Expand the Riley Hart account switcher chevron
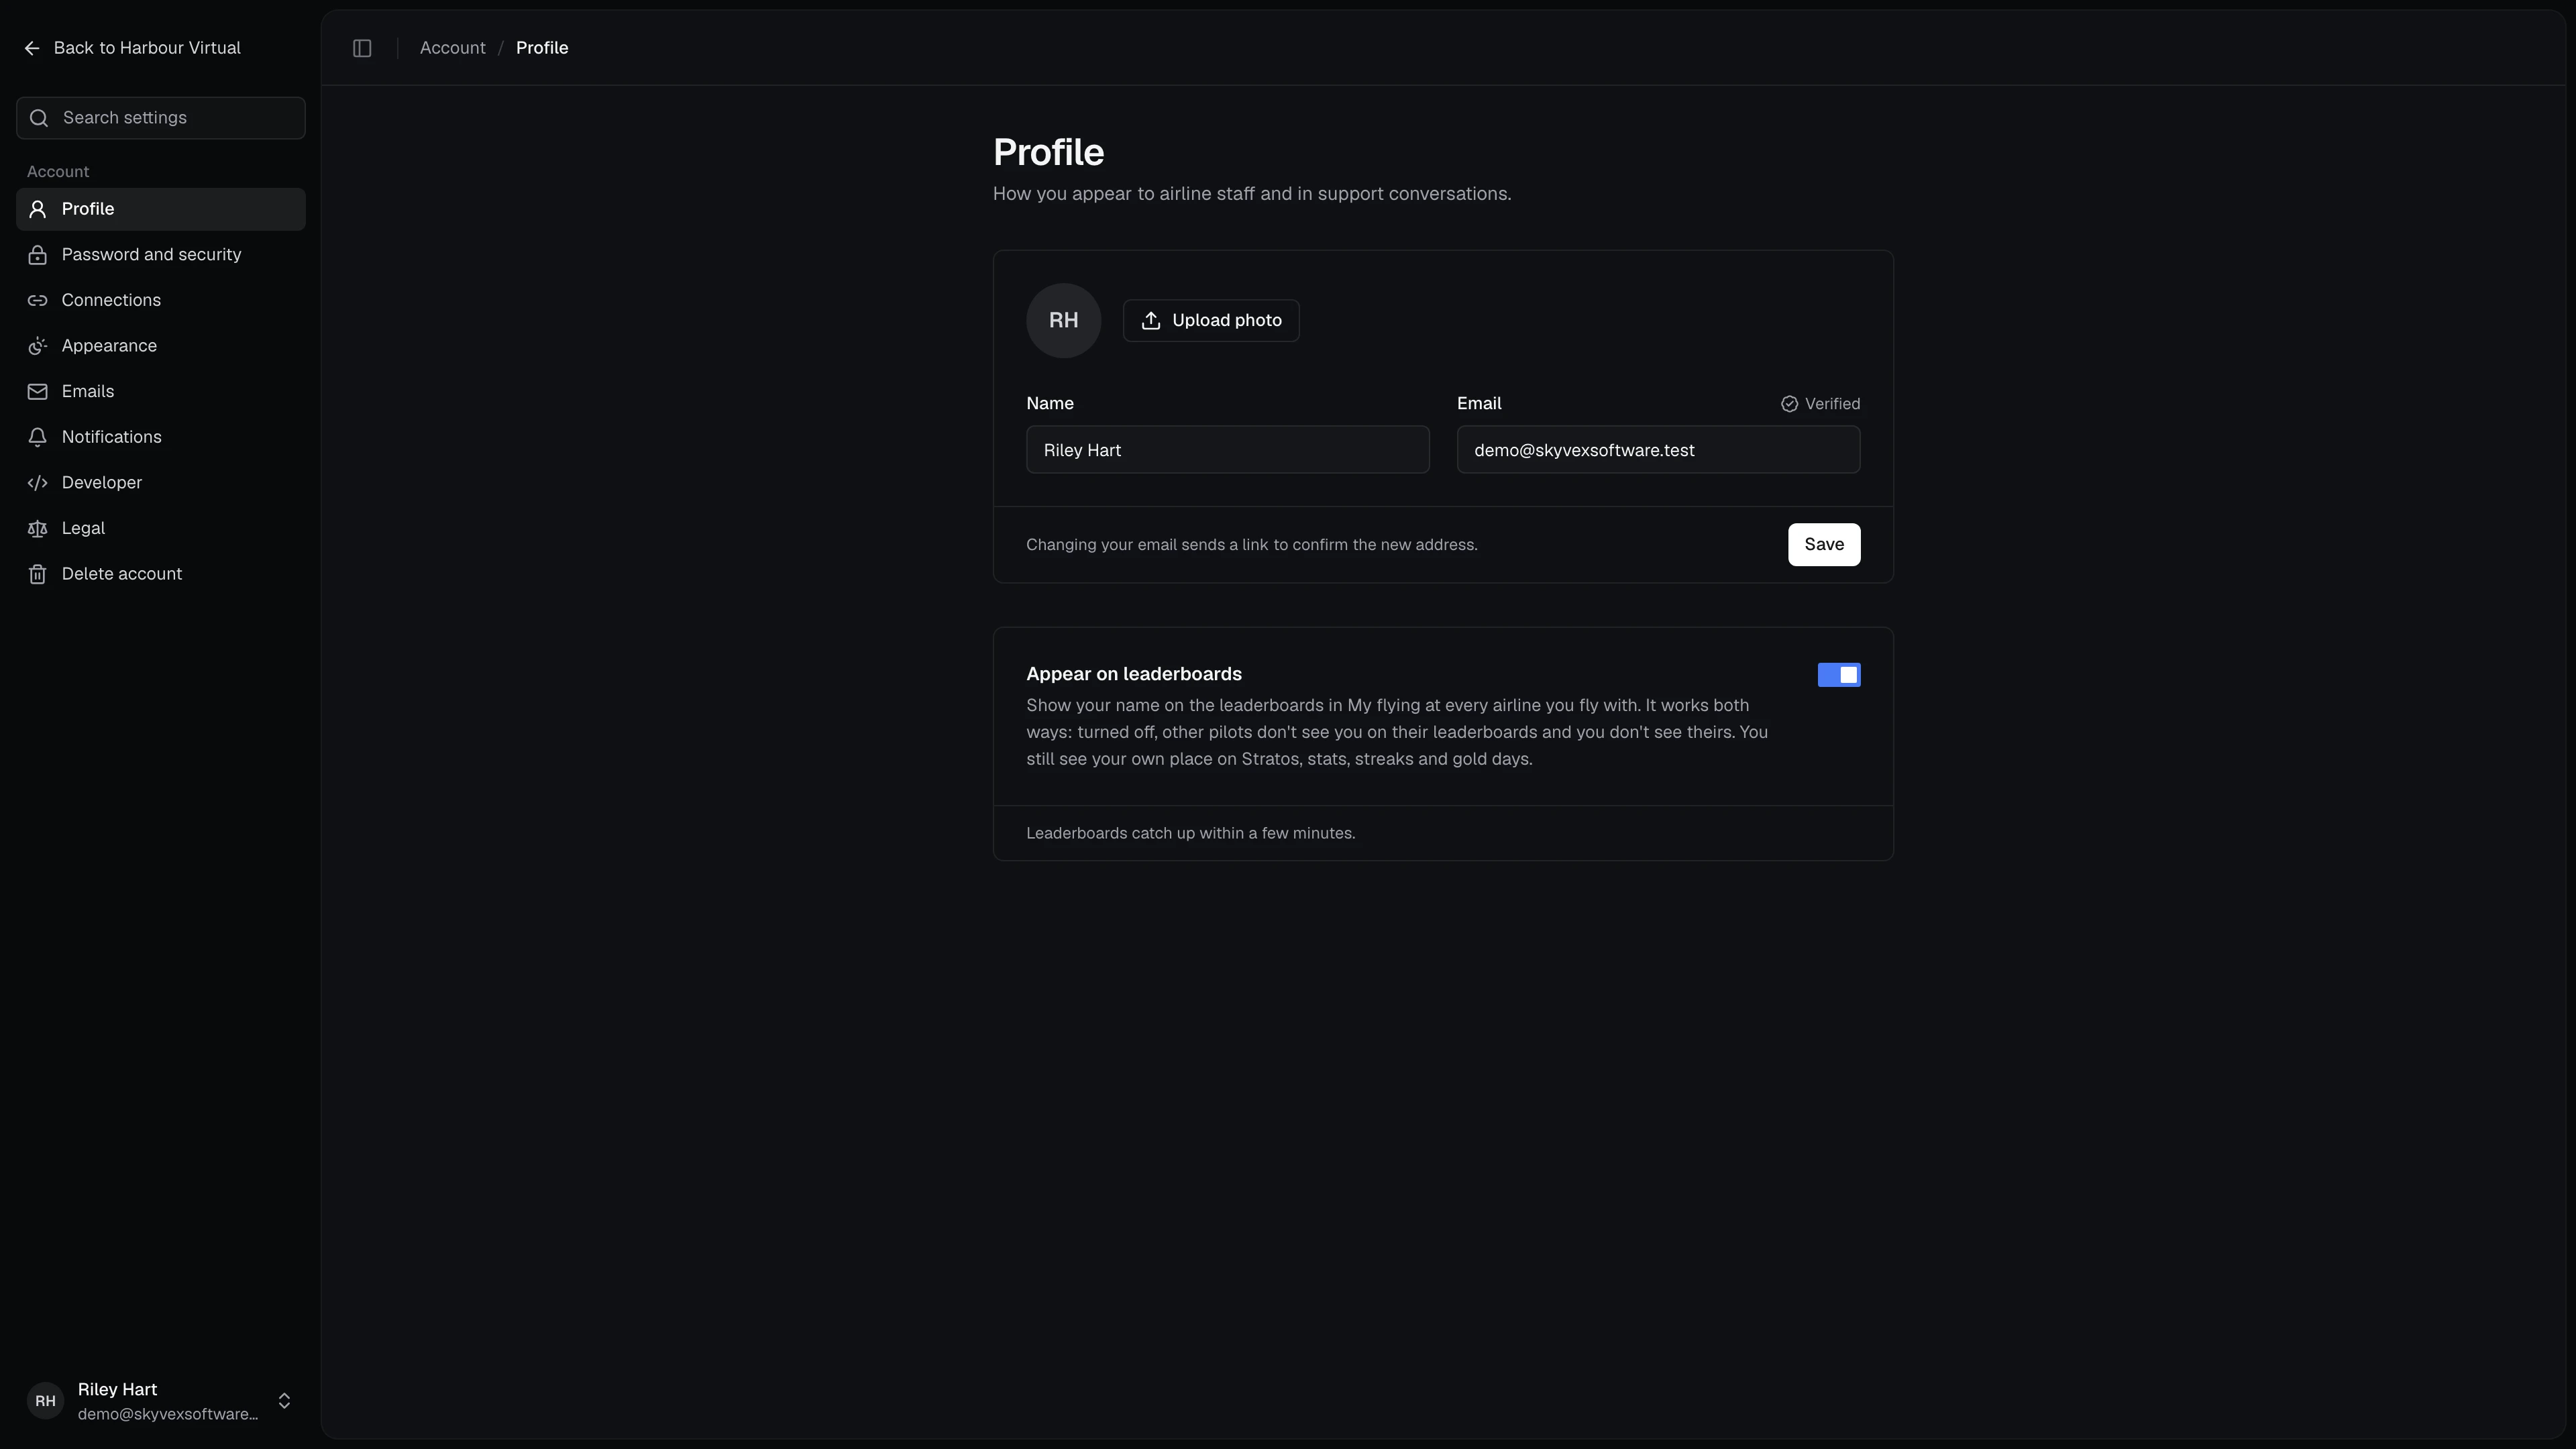This screenshot has height=1449, width=2576. [284, 1401]
